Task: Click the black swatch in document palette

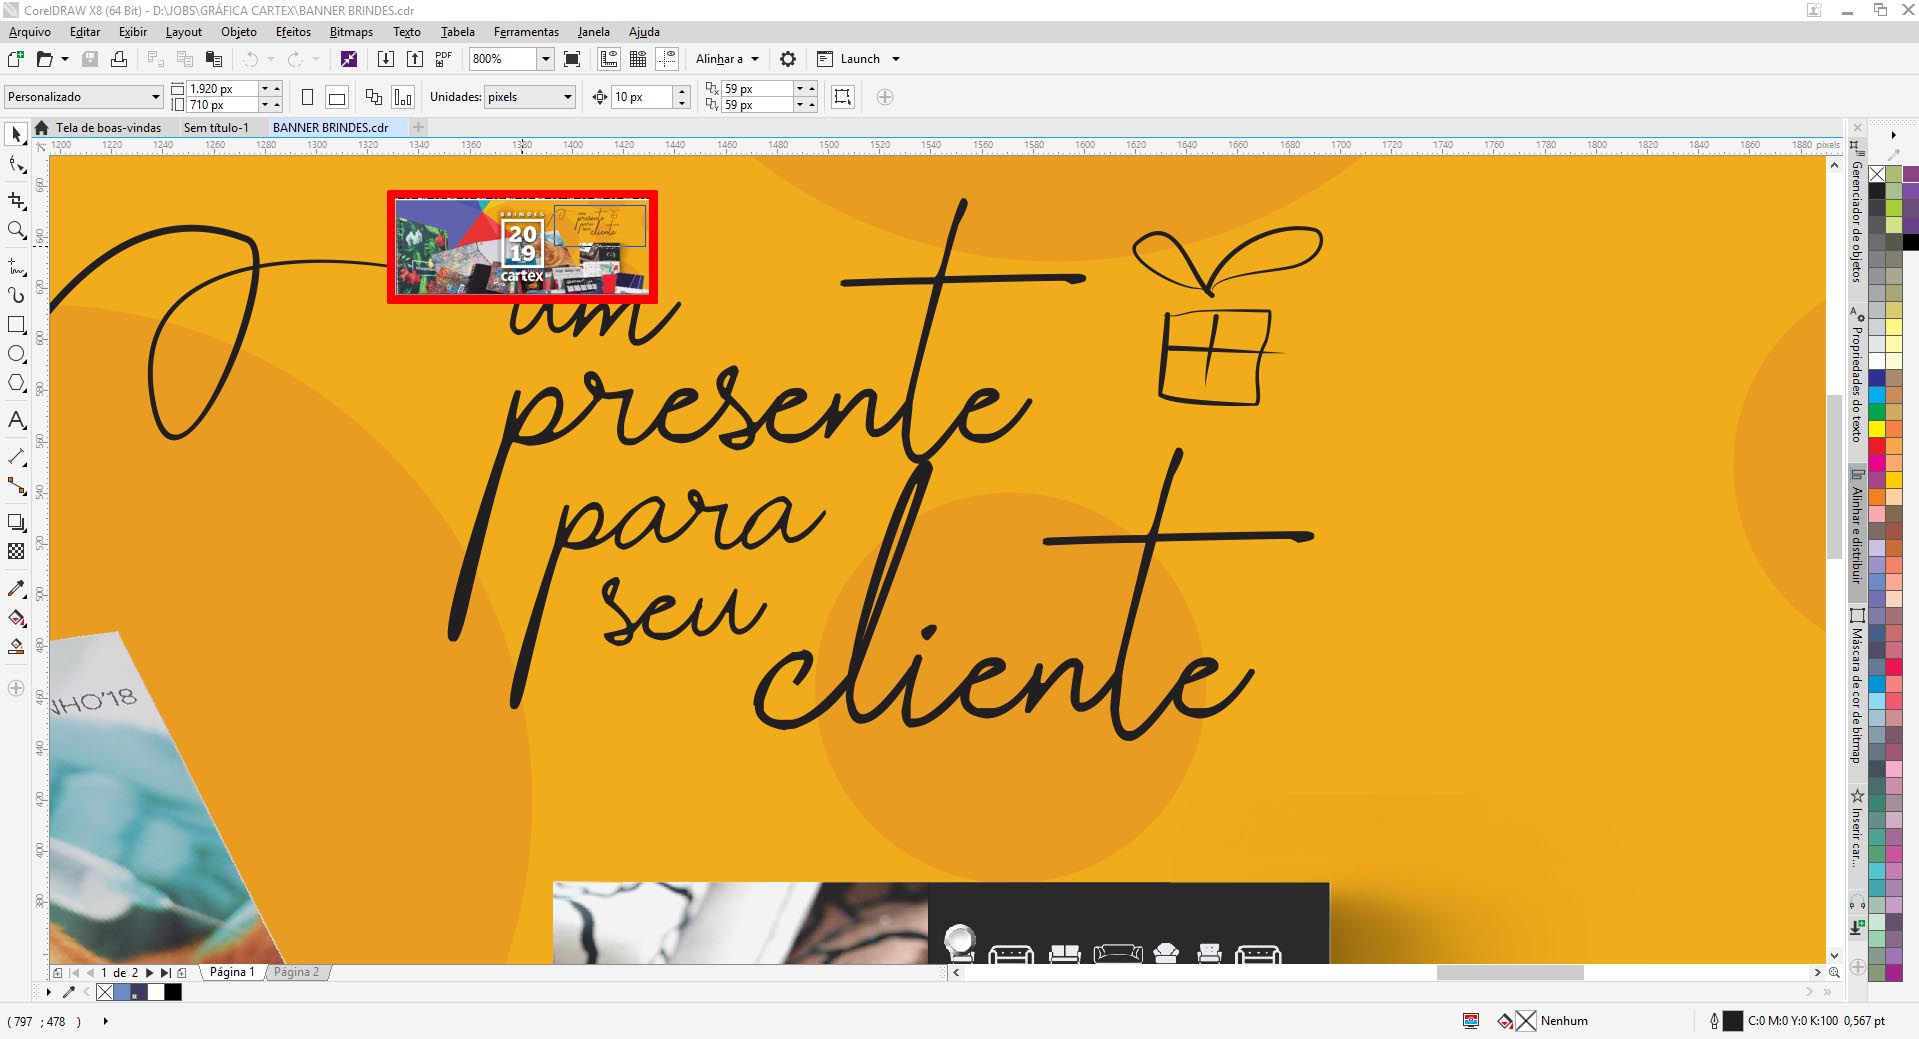Action: pyautogui.click(x=173, y=992)
